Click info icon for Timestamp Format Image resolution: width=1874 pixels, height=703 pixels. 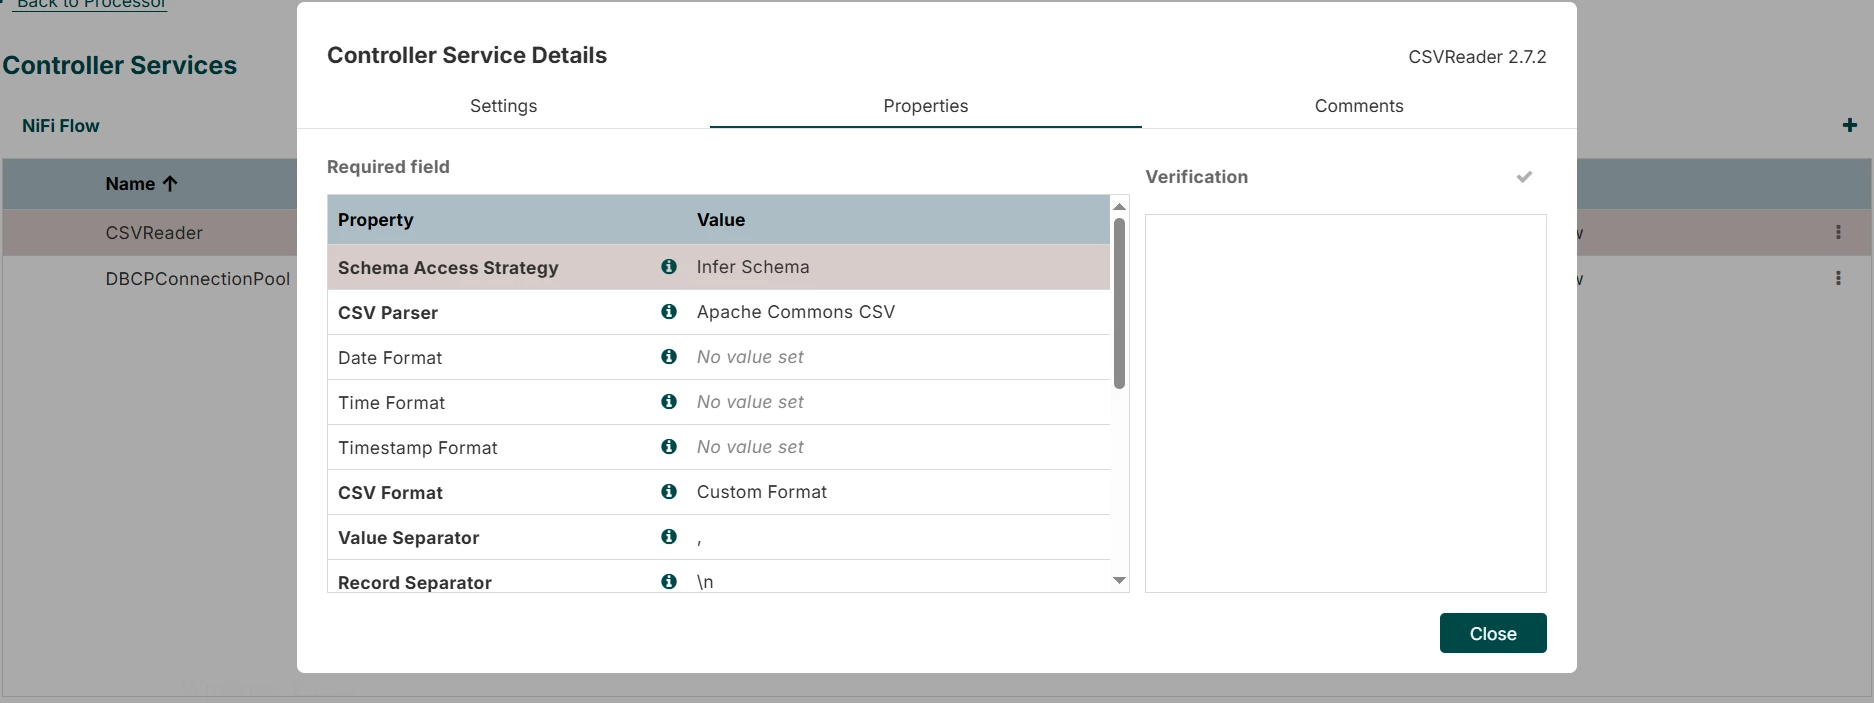pyautogui.click(x=669, y=446)
